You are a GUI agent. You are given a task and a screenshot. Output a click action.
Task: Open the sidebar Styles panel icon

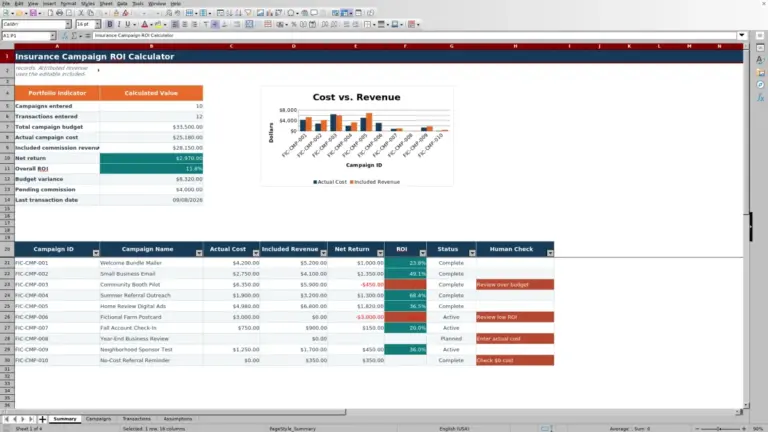[760, 60]
